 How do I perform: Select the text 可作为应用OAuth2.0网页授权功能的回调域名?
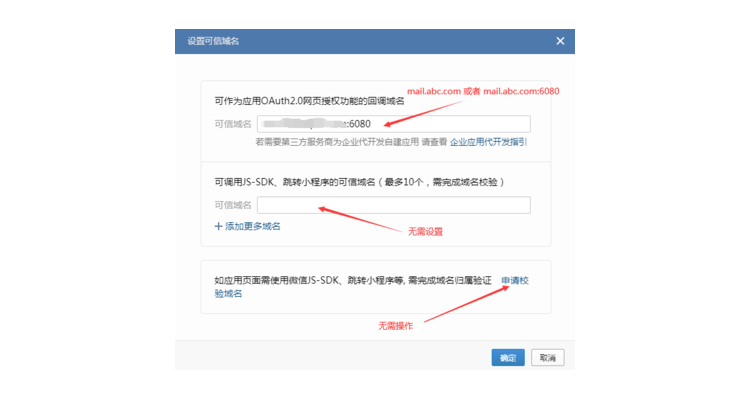click(309, 101)
